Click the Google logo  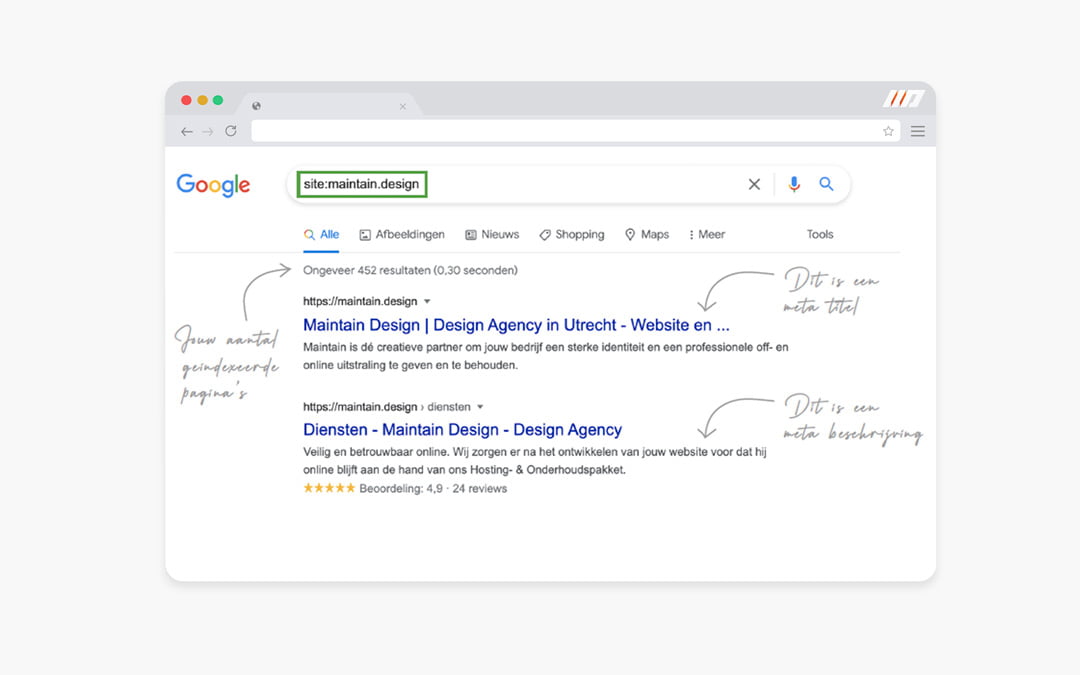pyautogui.click(x=214, y=185)
